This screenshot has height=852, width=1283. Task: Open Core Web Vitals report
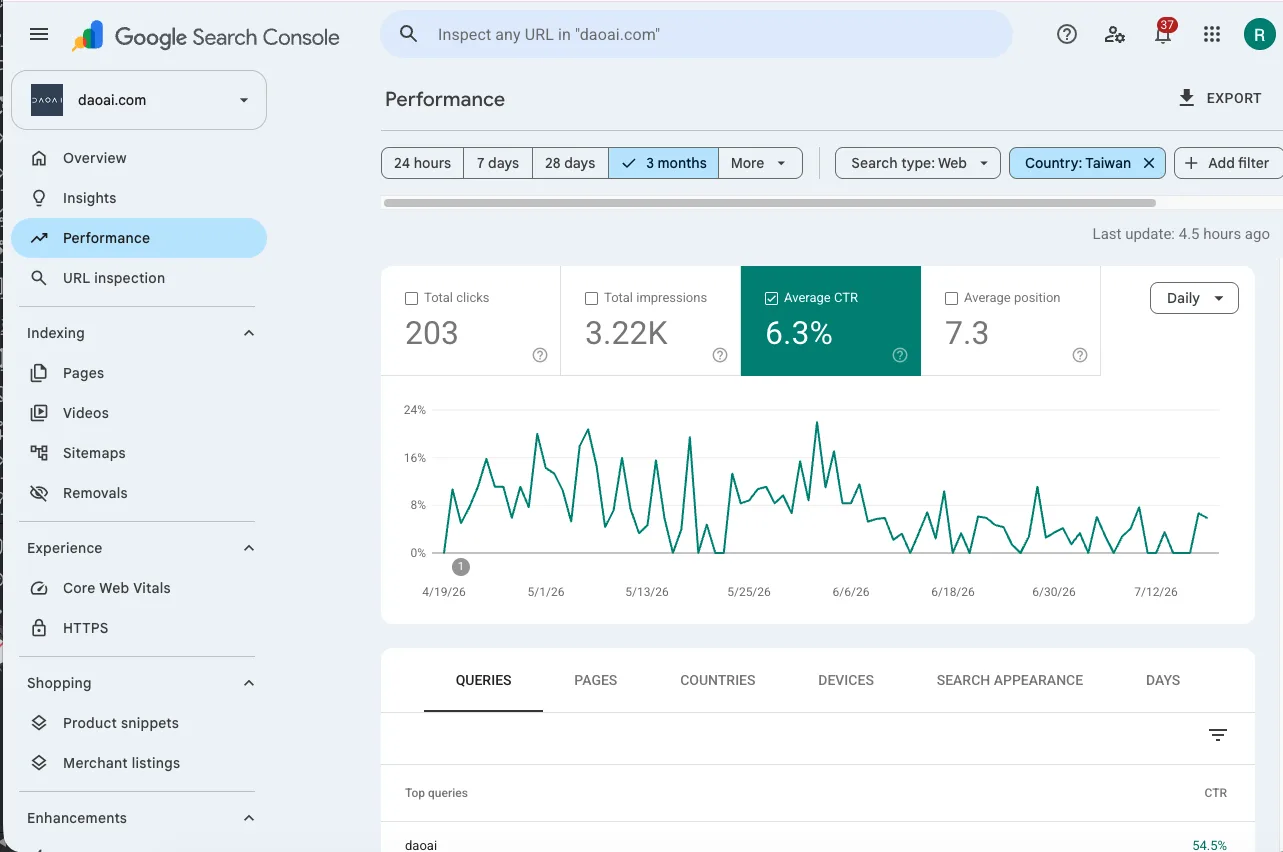pyautogui.click(x=139, y=588)
